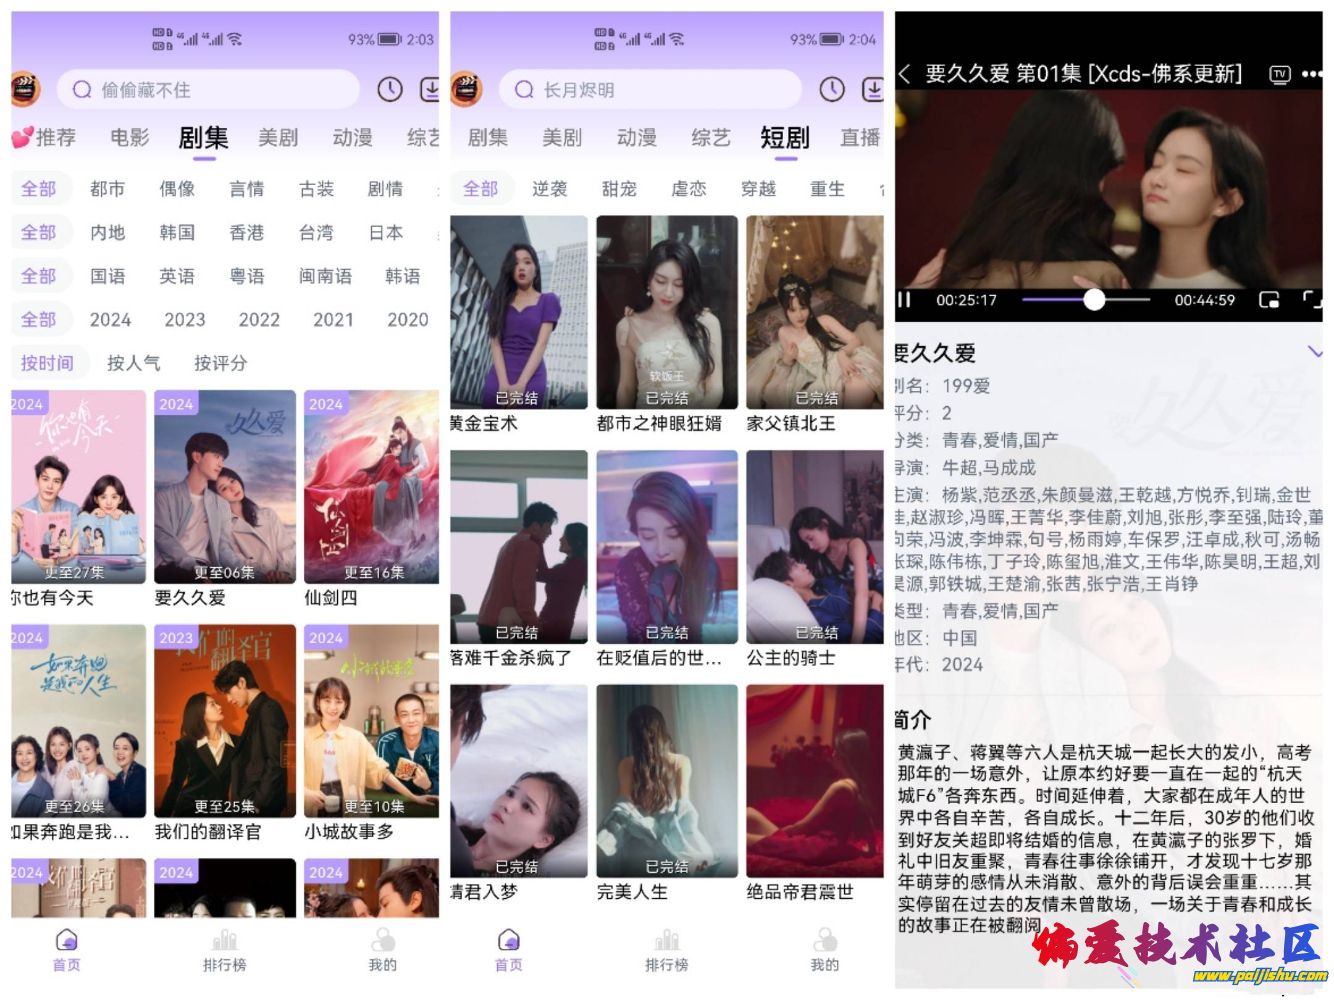Sort the list by 按评分

[x=220, y=363]
